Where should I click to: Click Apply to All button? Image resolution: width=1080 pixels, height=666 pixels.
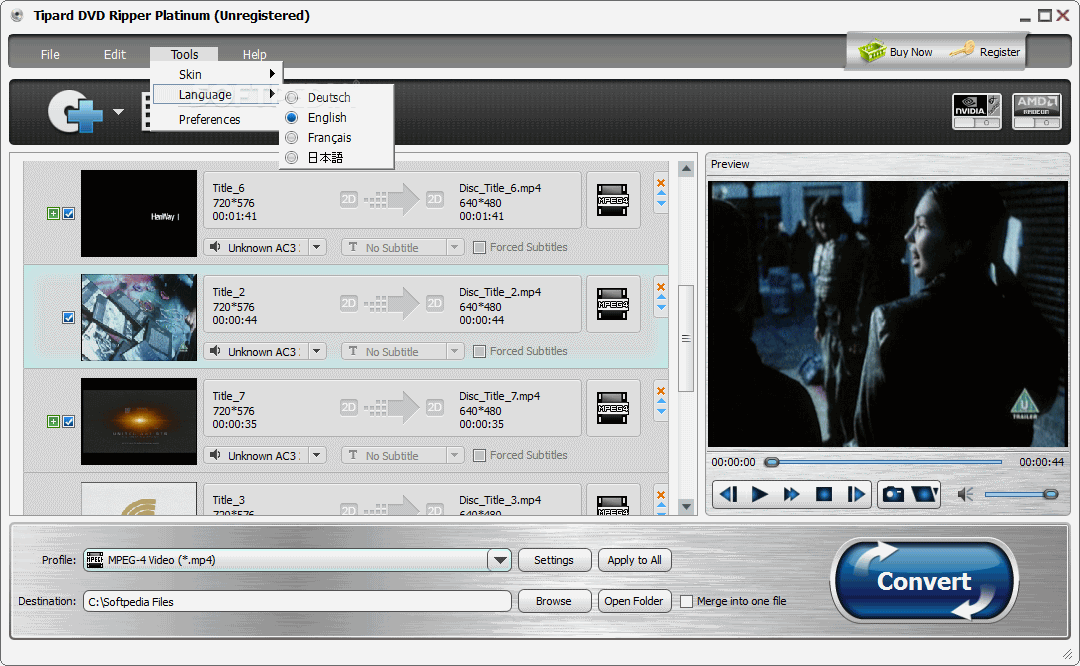634,560
